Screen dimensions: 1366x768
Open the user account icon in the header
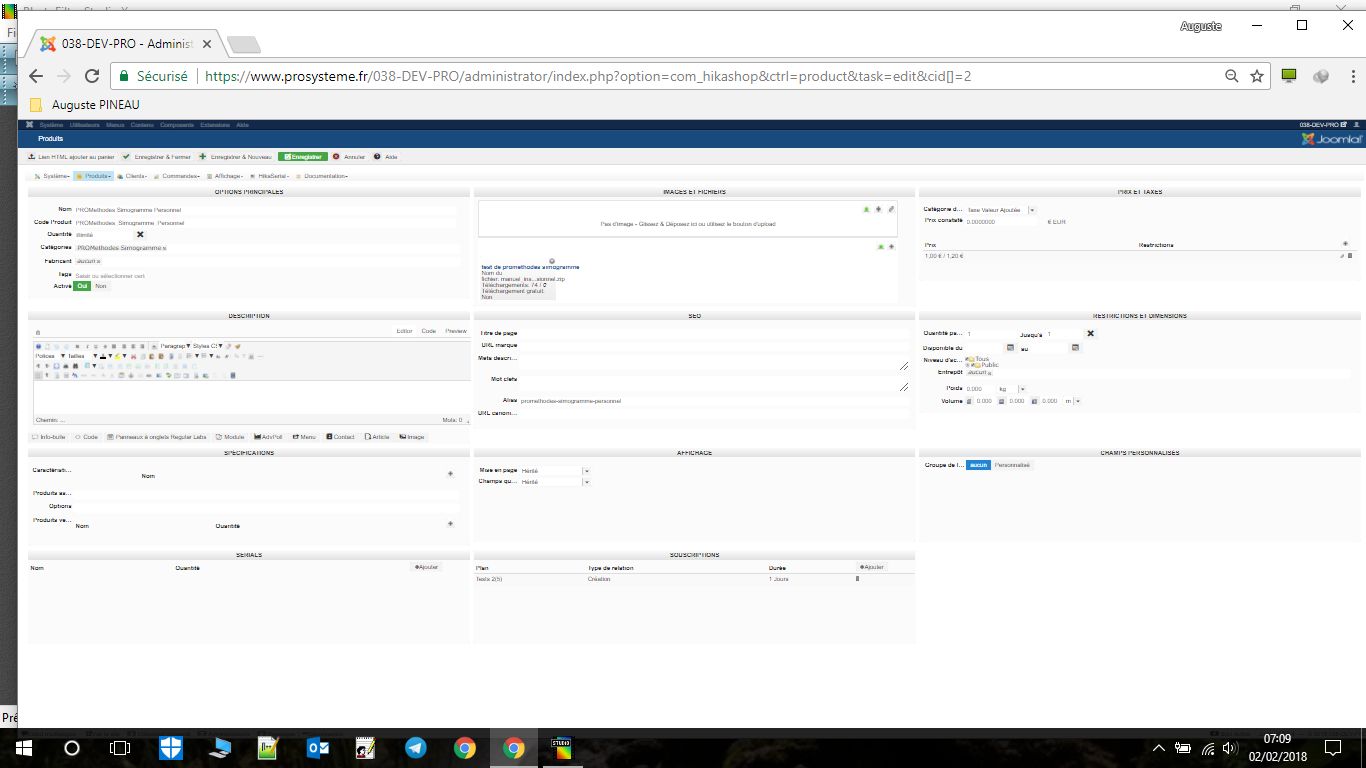tap(1357, 124)
